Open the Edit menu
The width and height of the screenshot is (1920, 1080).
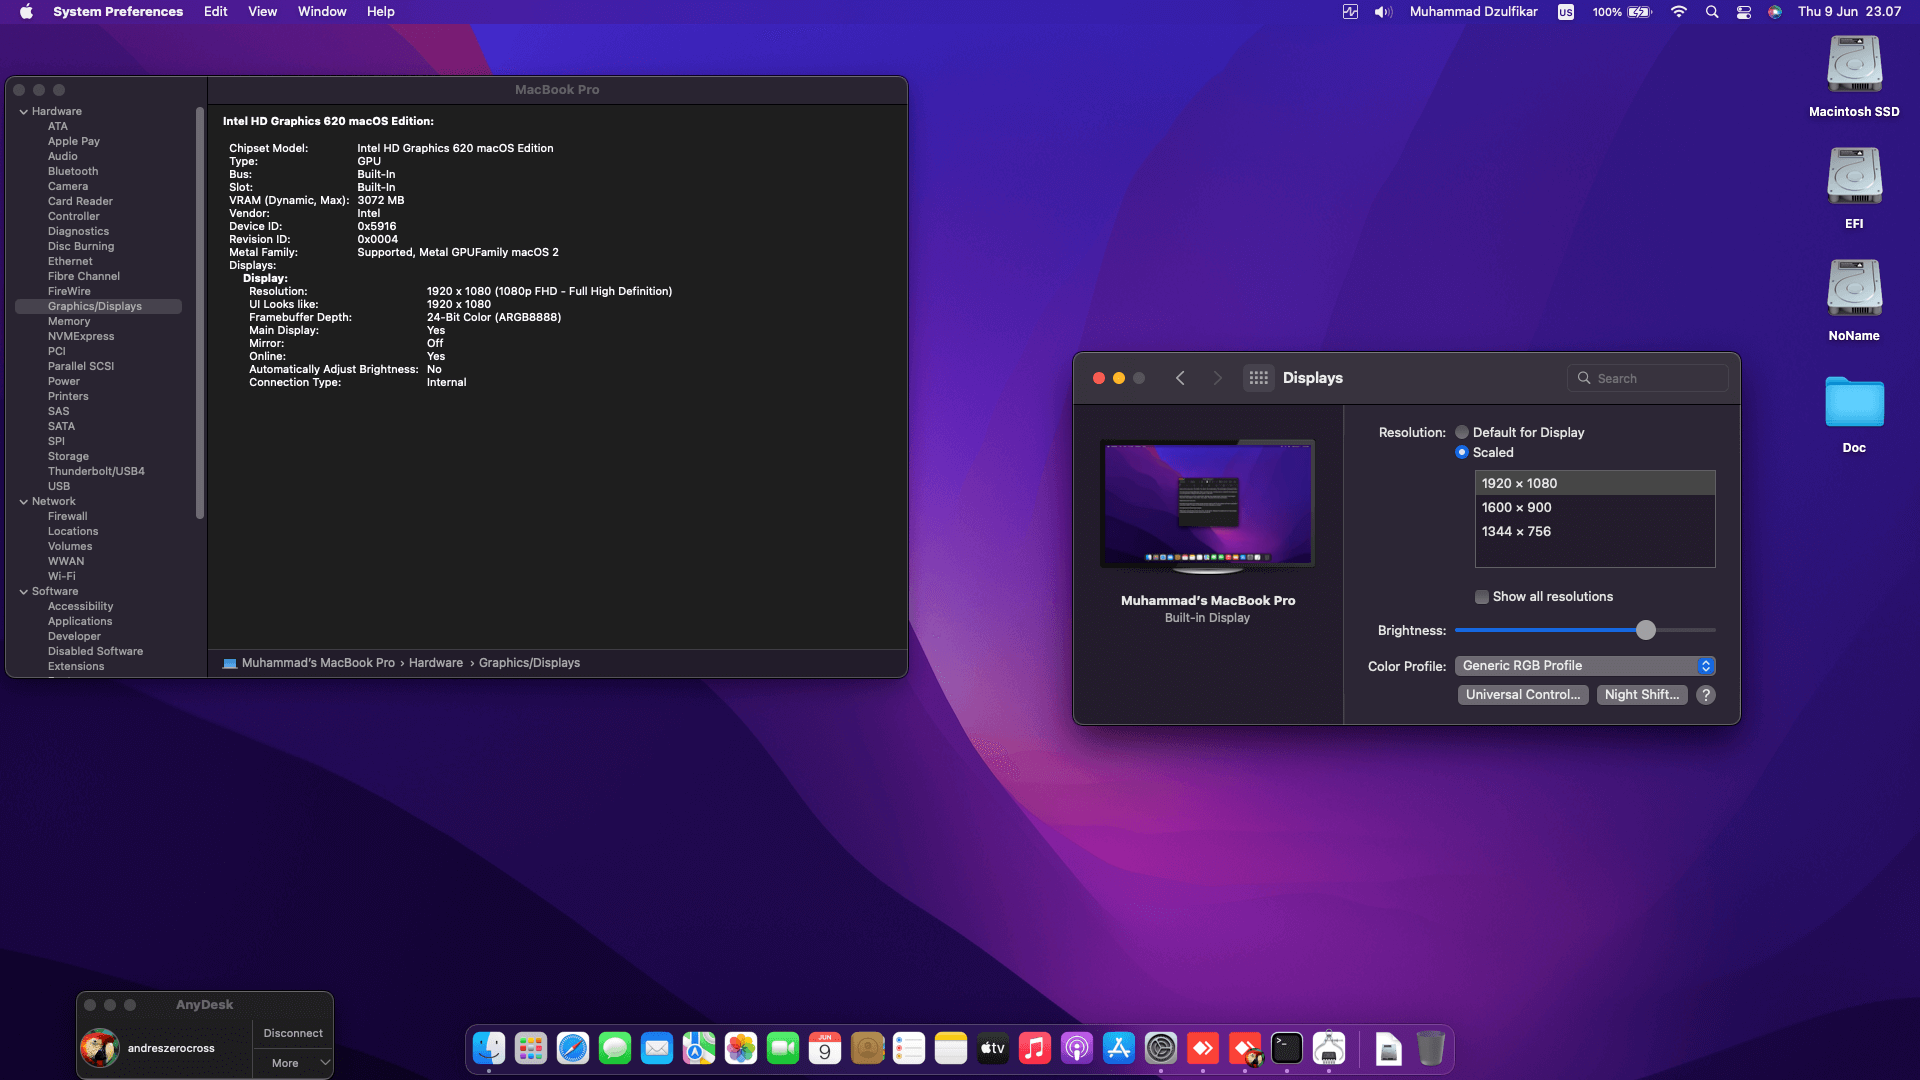tap(215, 12)
